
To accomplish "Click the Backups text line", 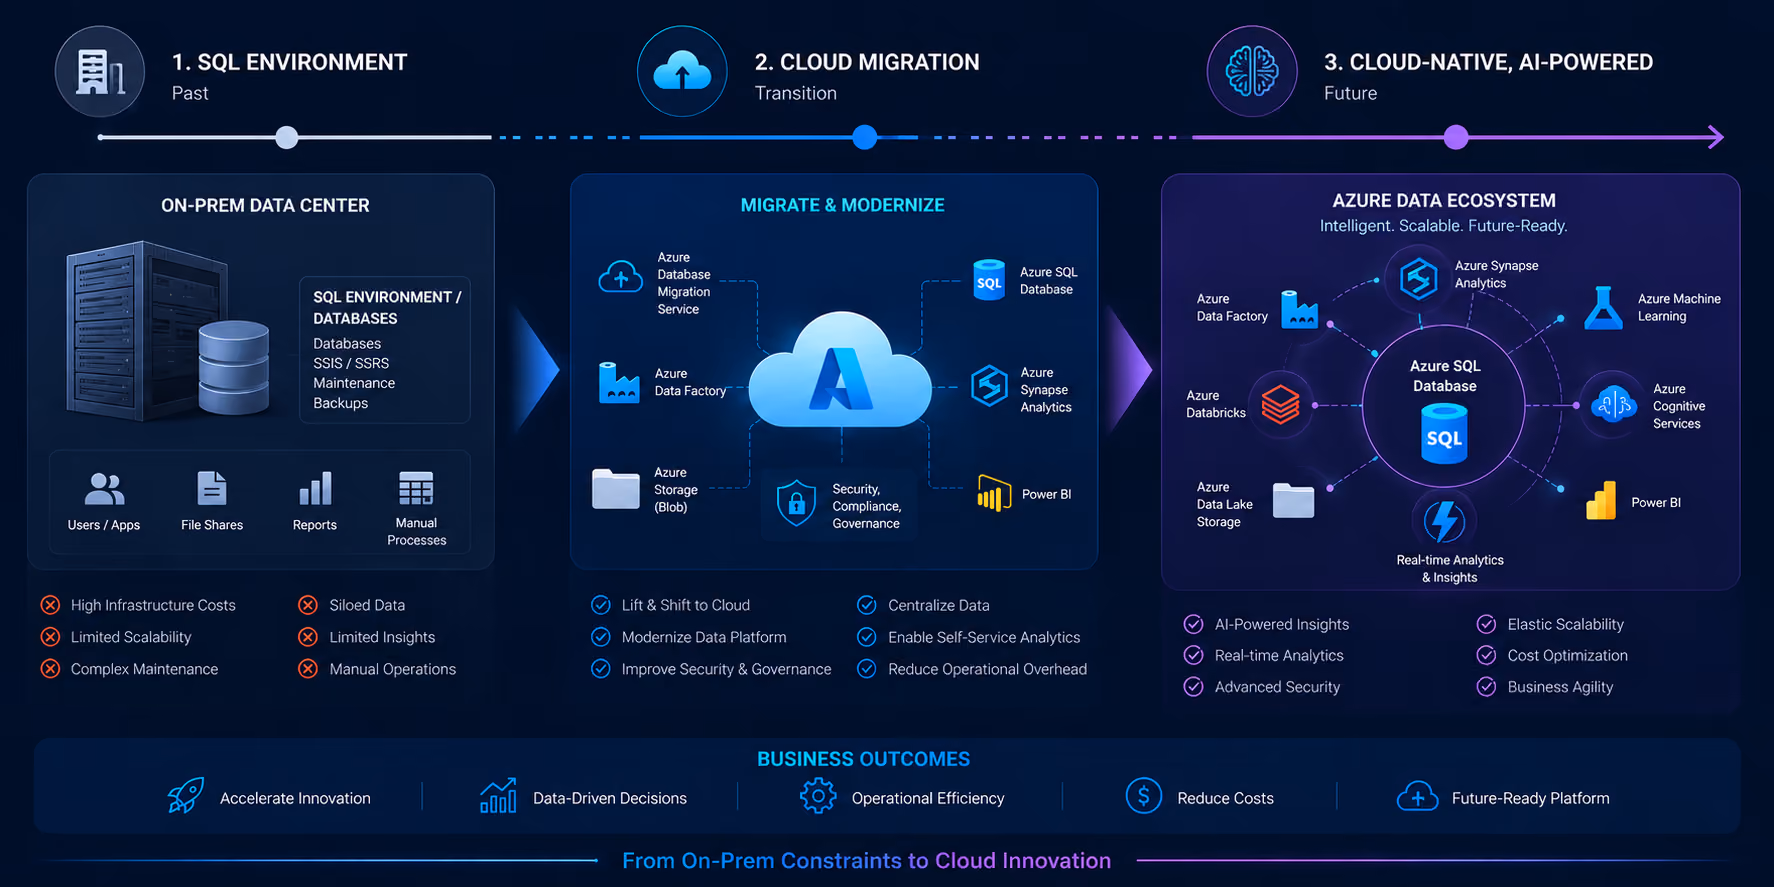I will (340, 403).
